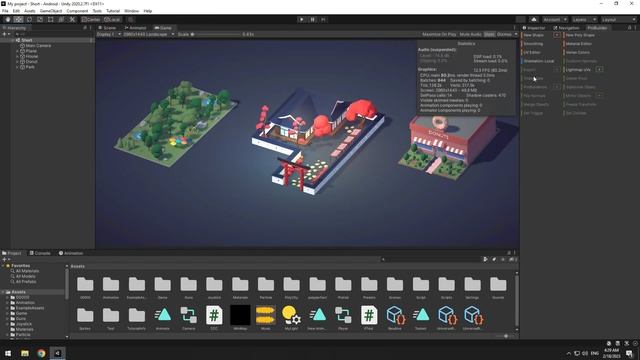
Task: Open the Assets menu
Action: click(x=30, y=11)
